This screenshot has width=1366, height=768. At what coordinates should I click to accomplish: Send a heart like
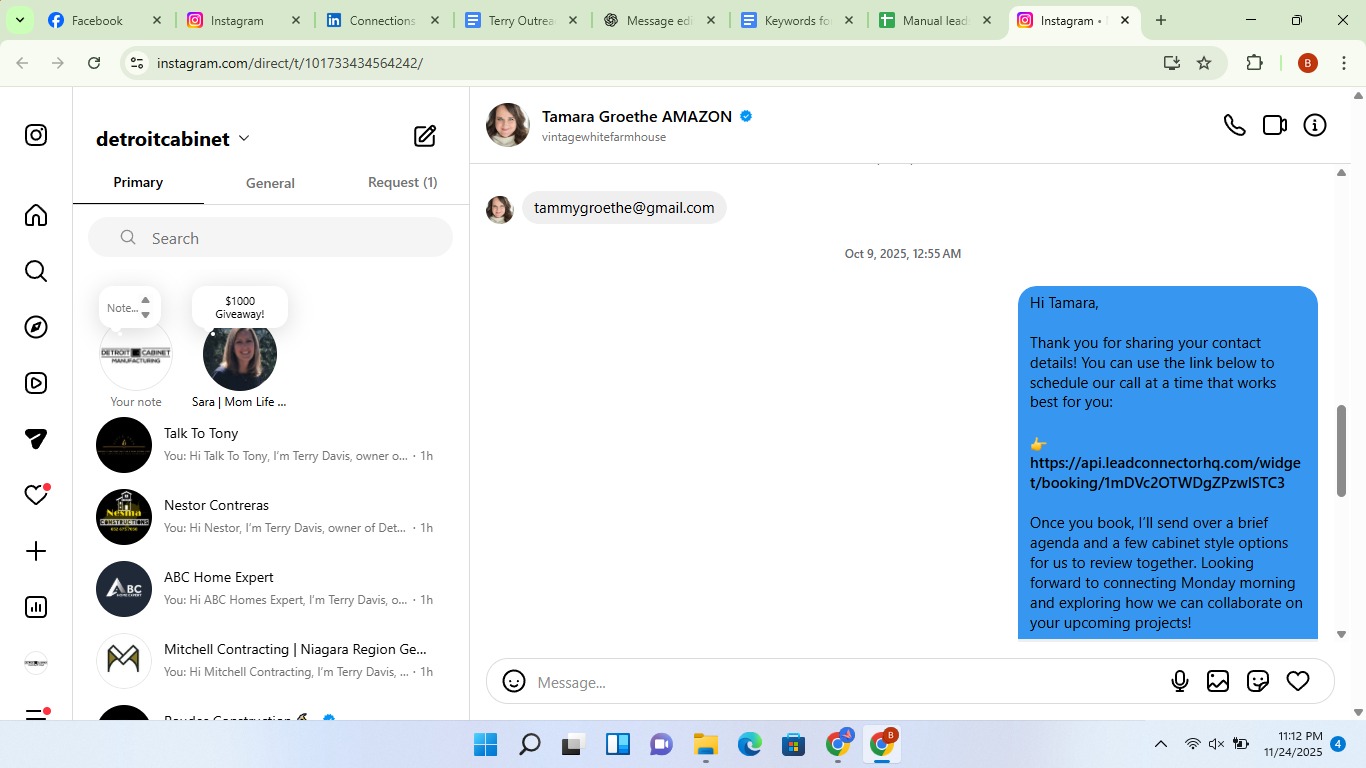tap(1298, 681)
